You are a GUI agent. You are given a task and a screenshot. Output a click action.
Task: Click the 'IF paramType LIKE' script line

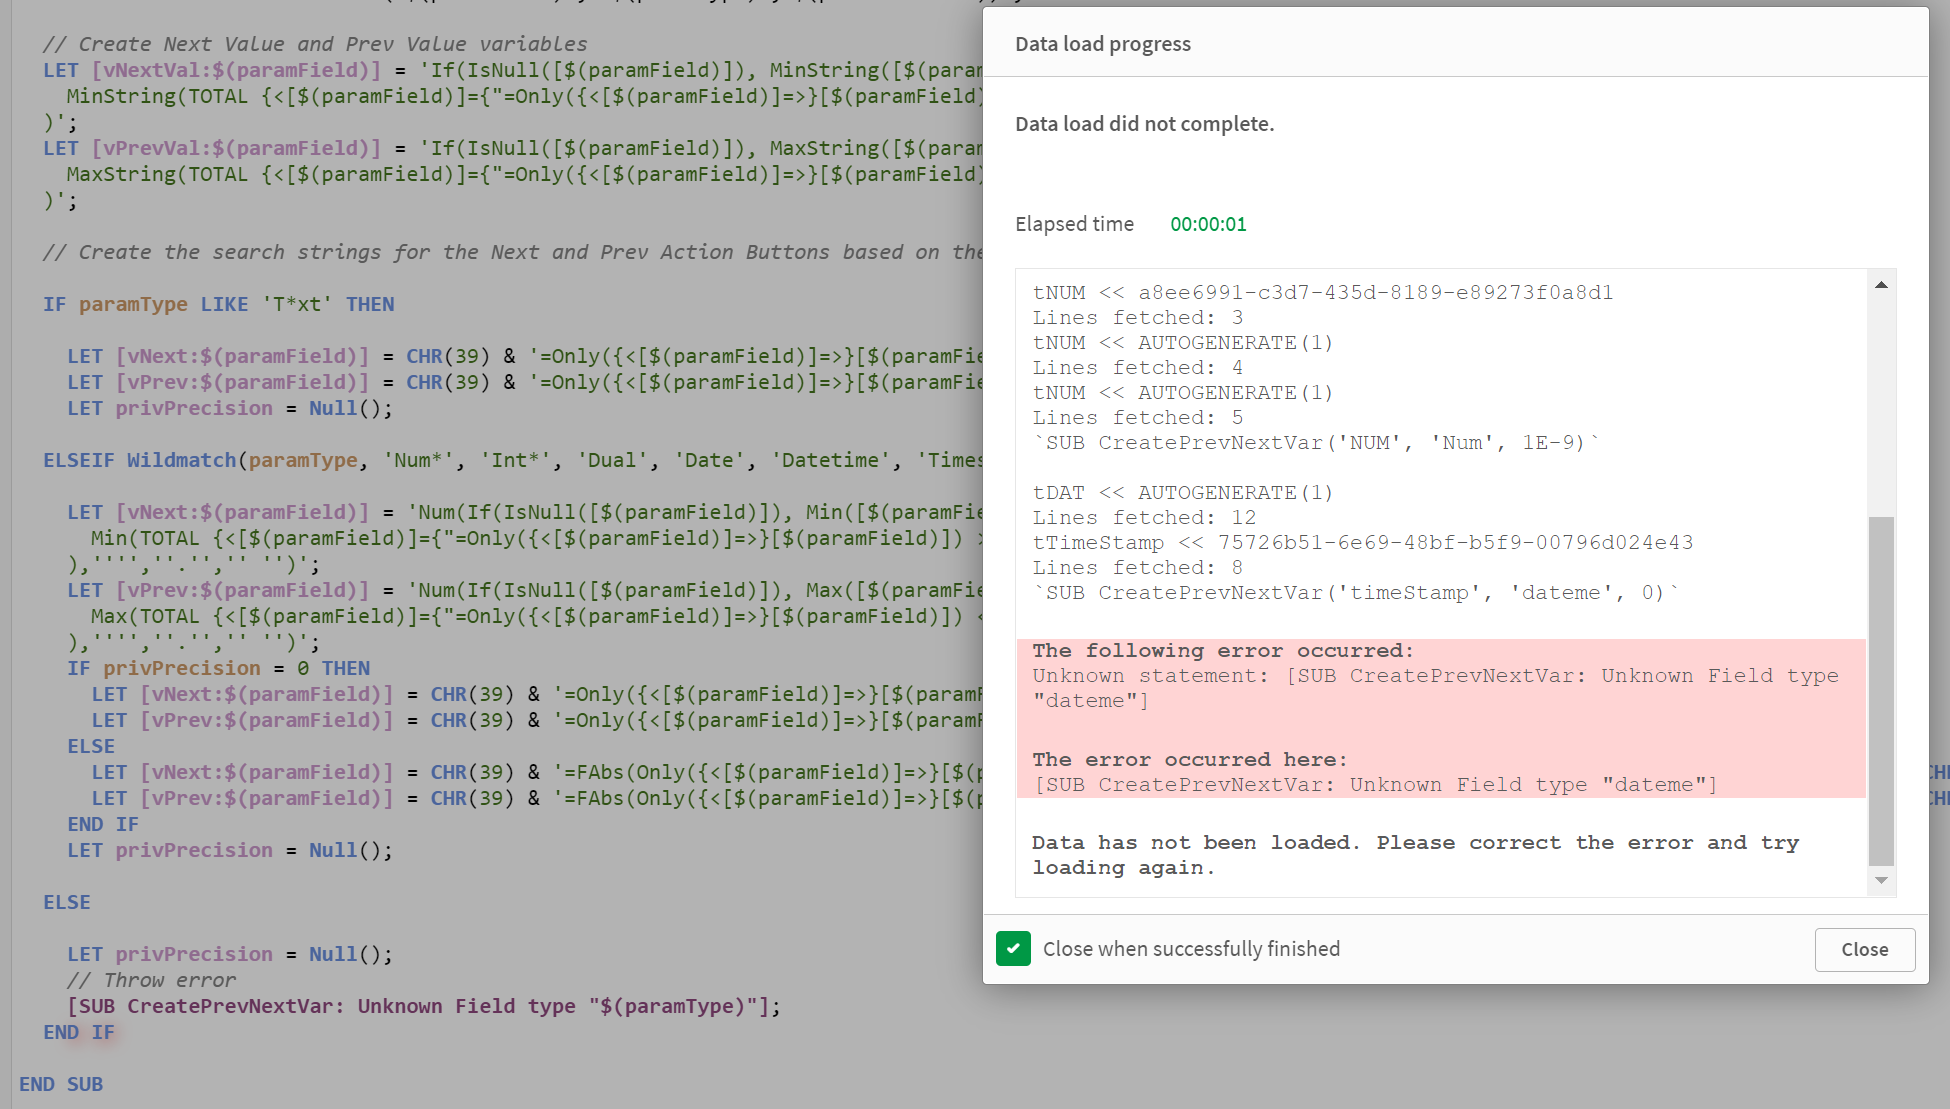pyautogui.click(x=218, y=304)
